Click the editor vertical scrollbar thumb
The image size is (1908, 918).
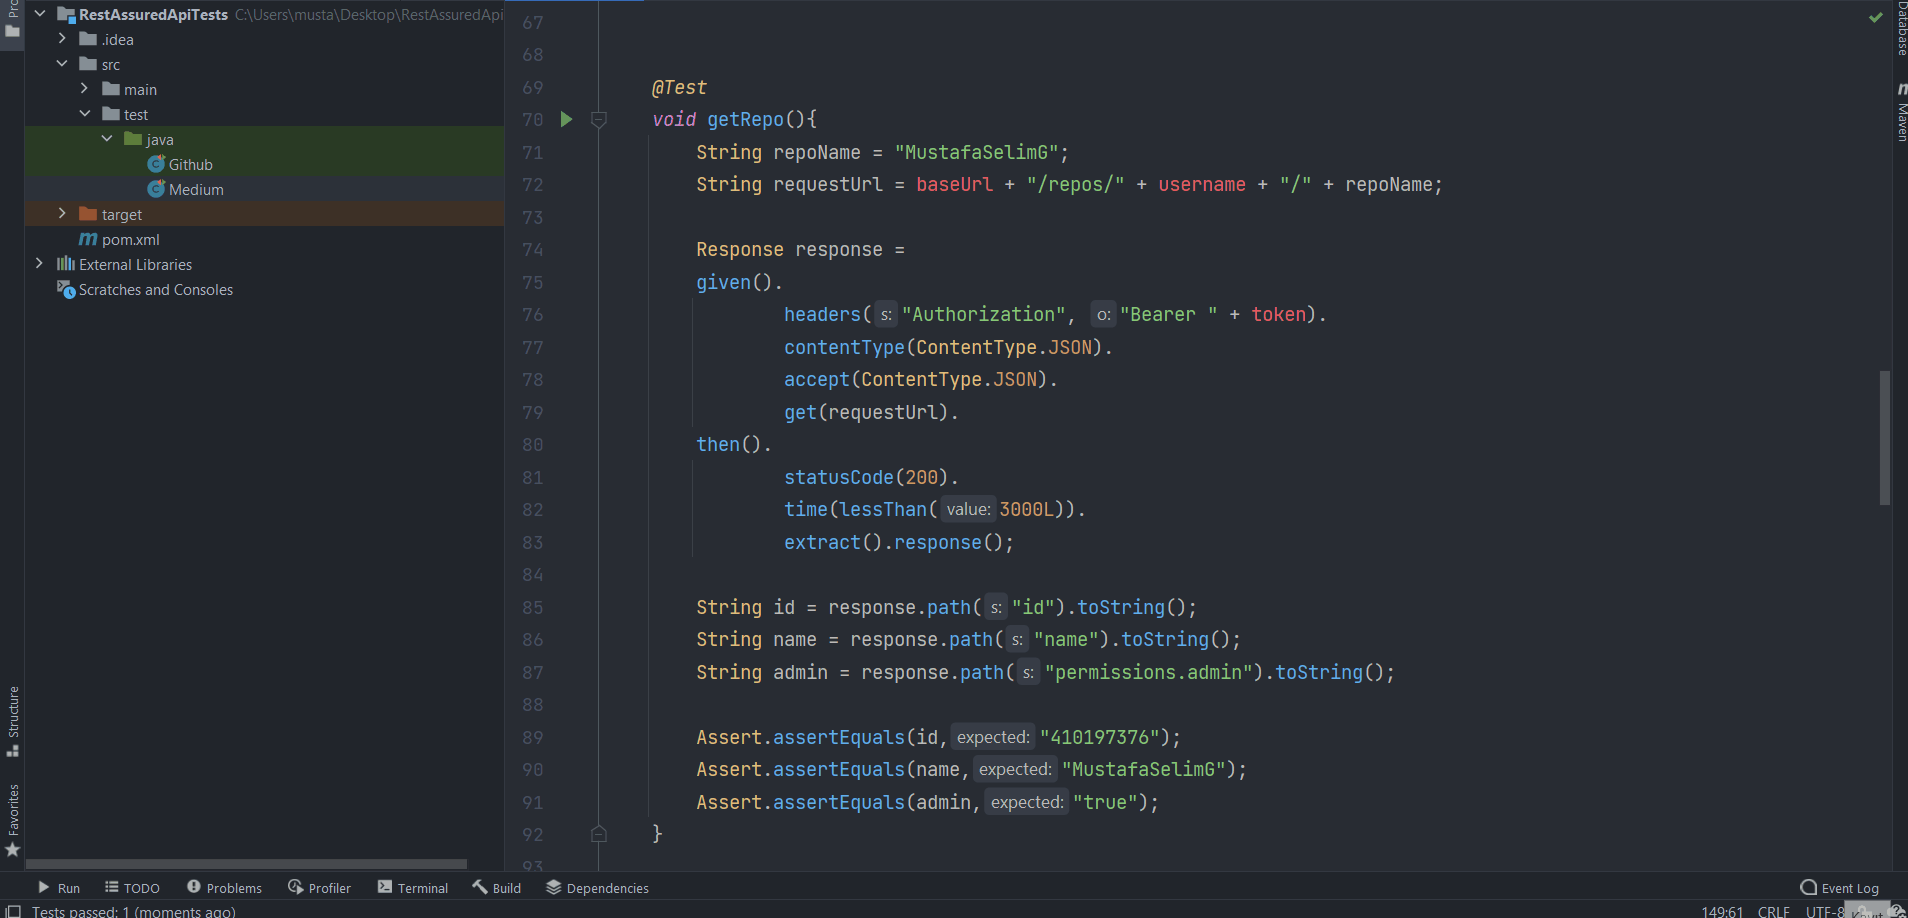coord(1885,438)
